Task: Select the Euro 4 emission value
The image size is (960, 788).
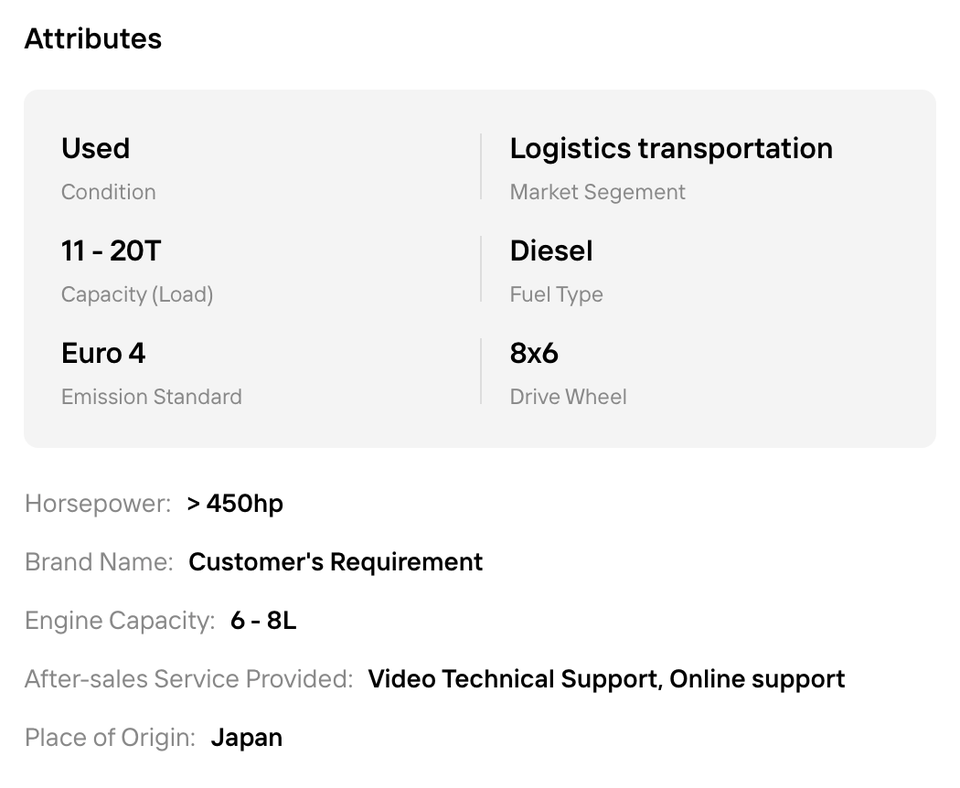Action: (103, 353)
